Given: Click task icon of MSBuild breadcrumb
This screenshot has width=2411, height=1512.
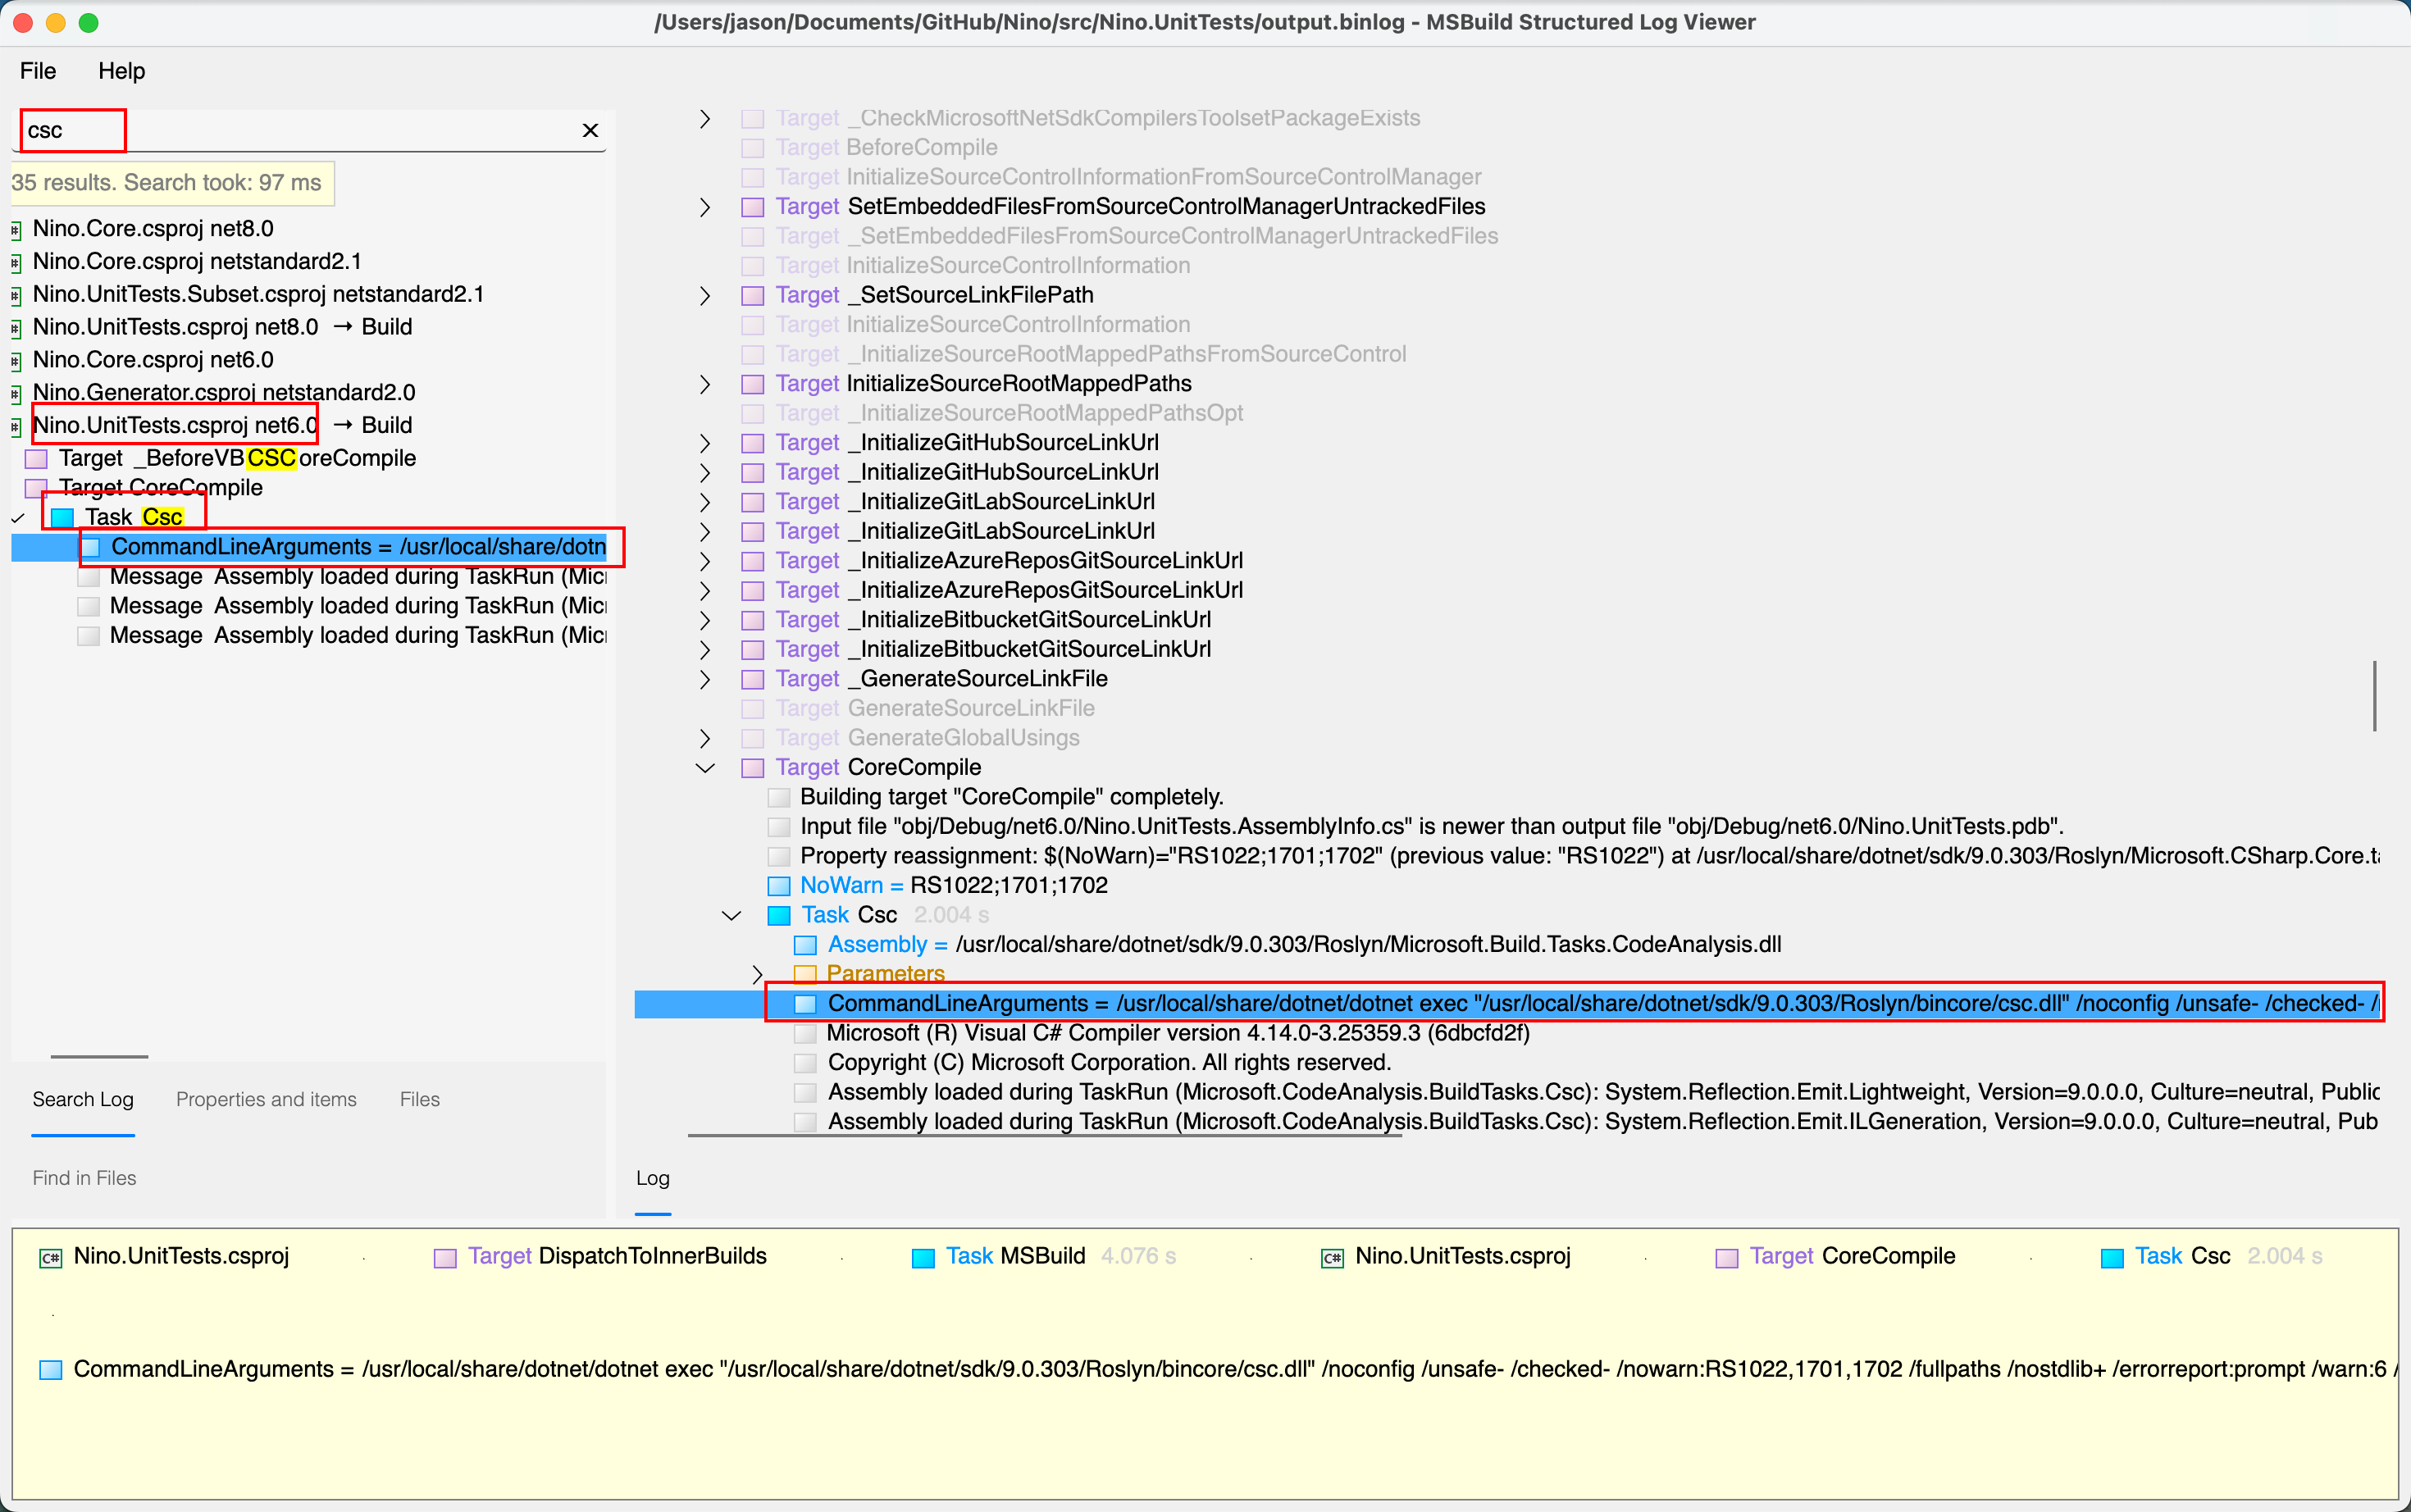Looking at the screenshot, I should pyautogui.click(x=923, y=1258).
